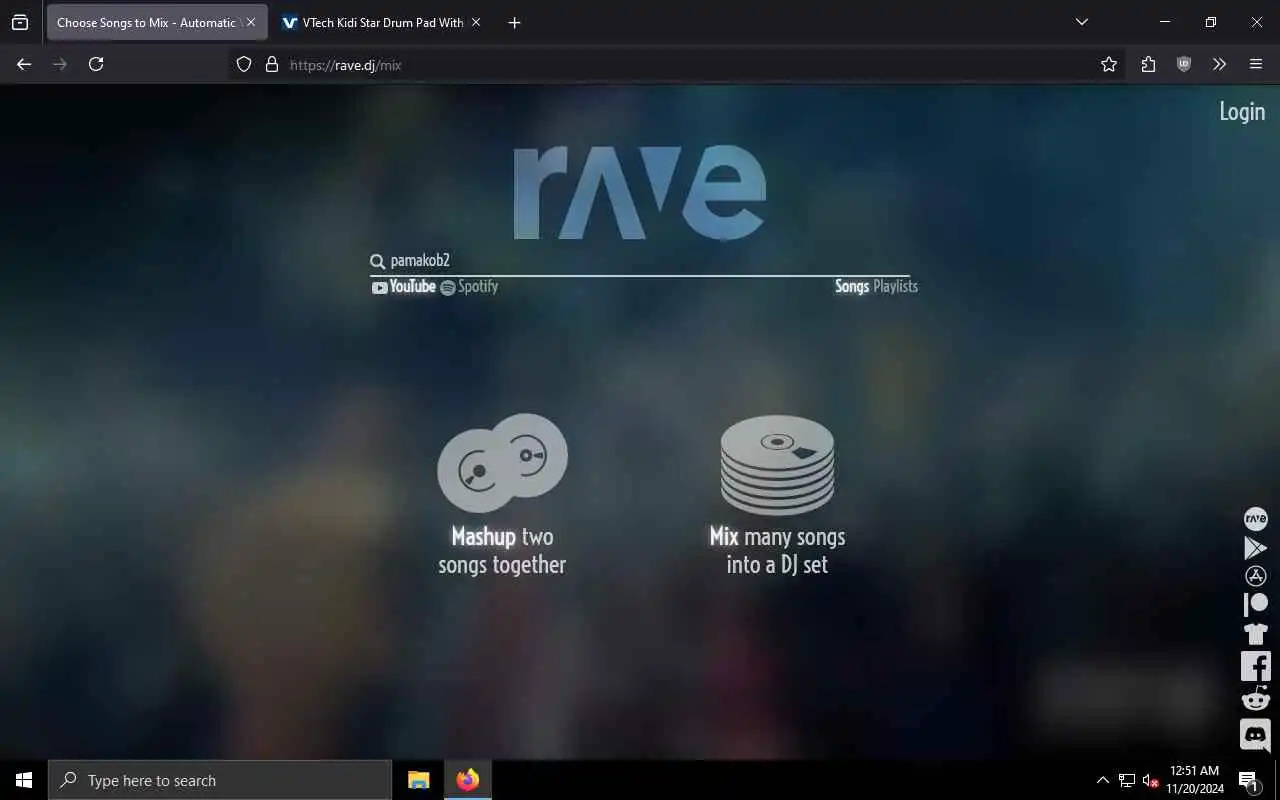Open the Windows Start menu
Image resolution: width=1280 pixels, height=800 pixels.
click(24, 780)
